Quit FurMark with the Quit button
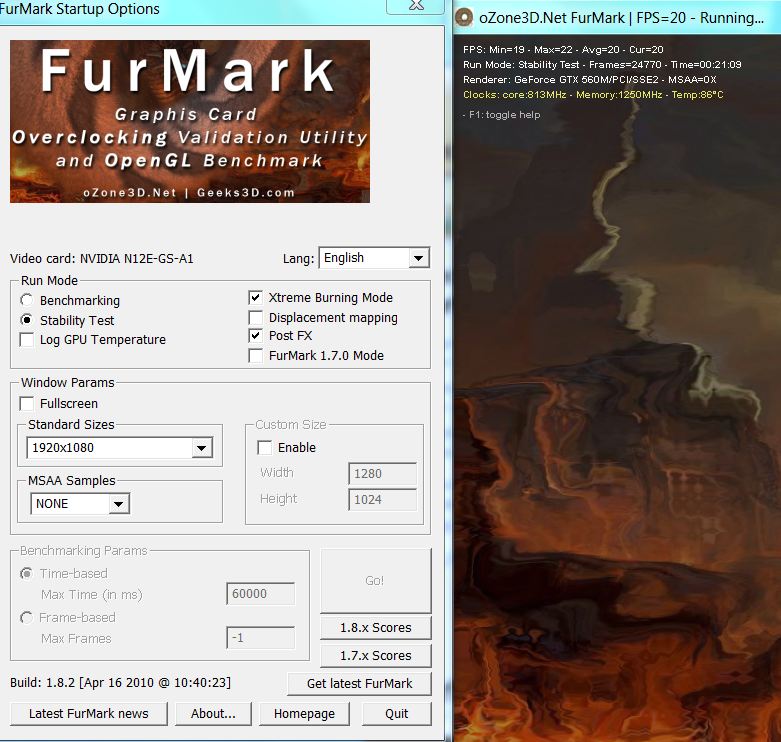Image resolution: width=781 pixels, height=742 pixels. (x=396, y=714)
